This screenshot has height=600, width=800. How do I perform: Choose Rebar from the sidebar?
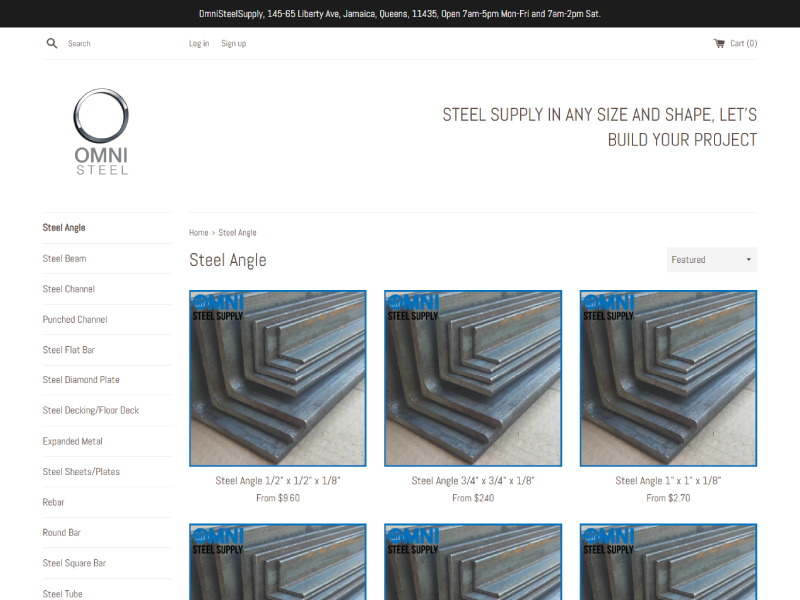53,502
